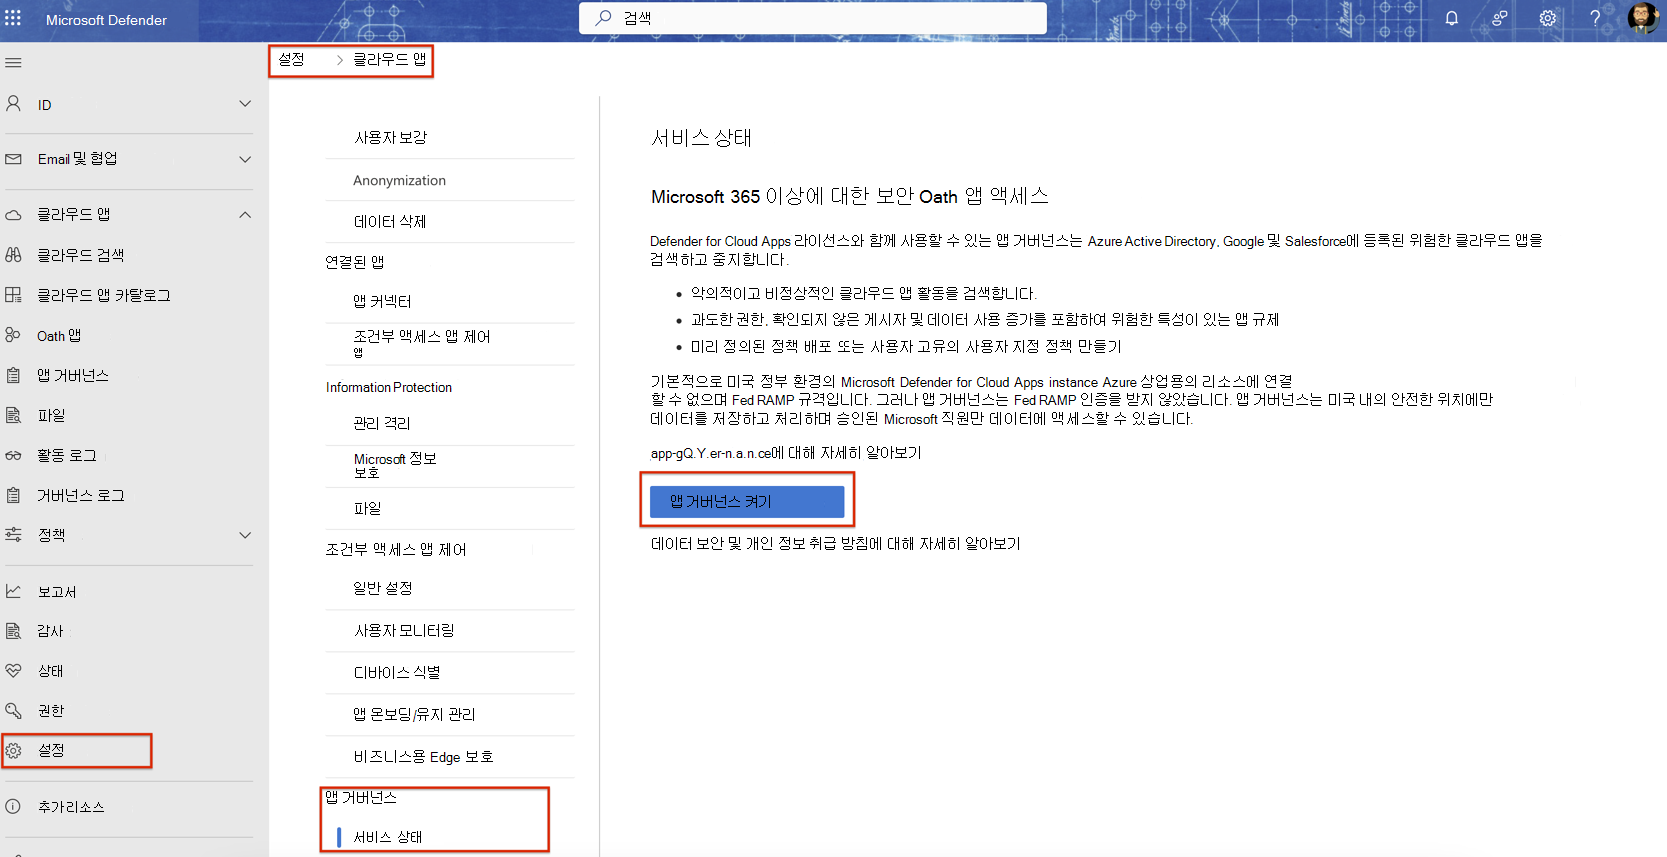The image size is (1667, 857).
Task: Open the help question mark icon
Action: pyautogui.click(x=1595, y=18)
